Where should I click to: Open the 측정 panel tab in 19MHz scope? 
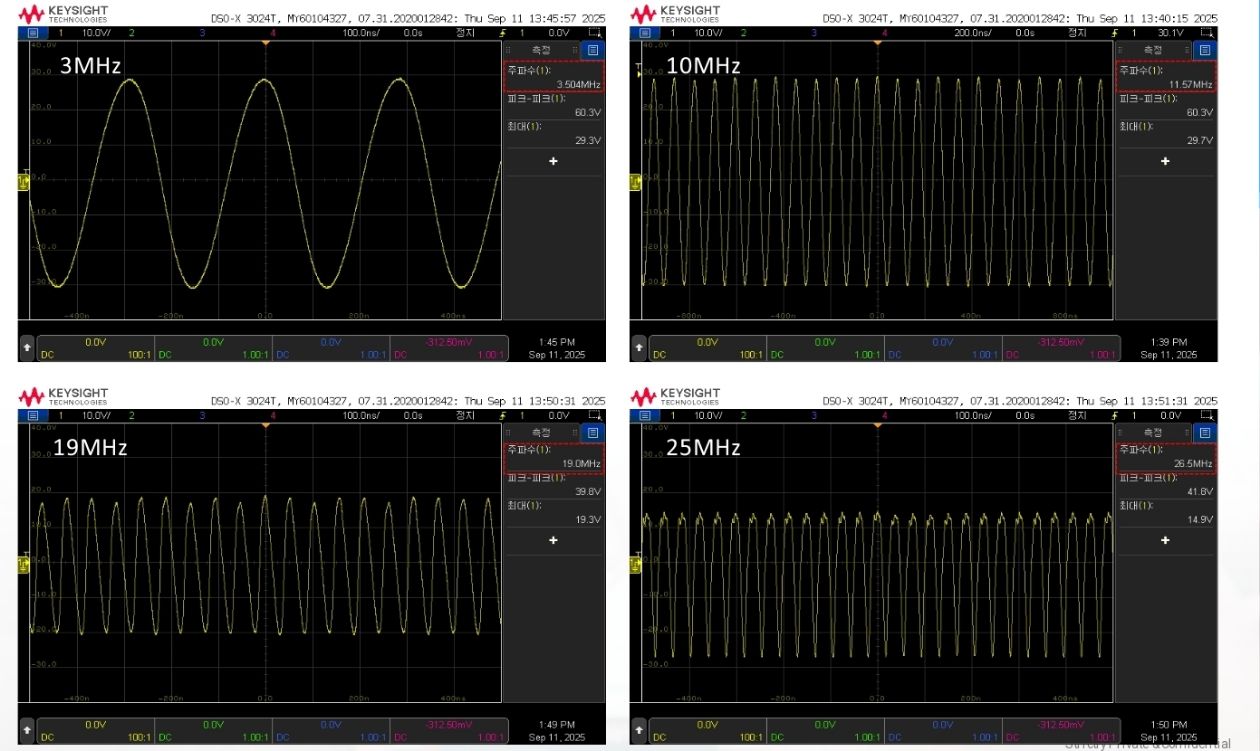tap(541, 432)
